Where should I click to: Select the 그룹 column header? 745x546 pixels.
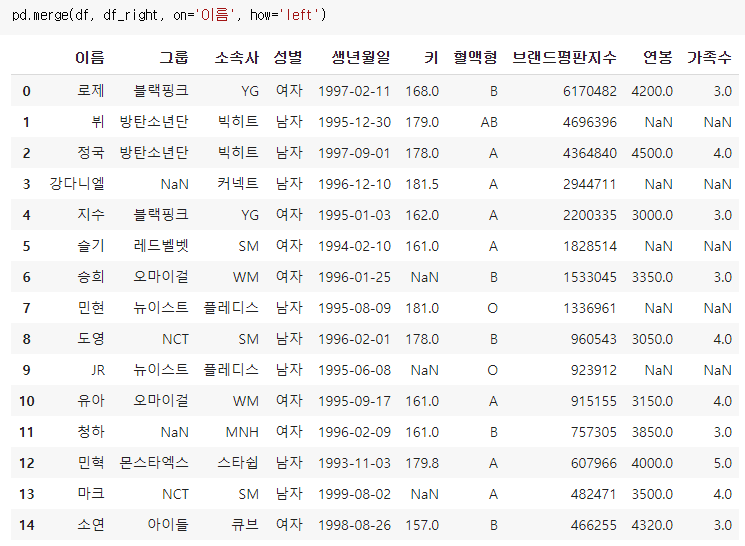[x=174, y=57]
